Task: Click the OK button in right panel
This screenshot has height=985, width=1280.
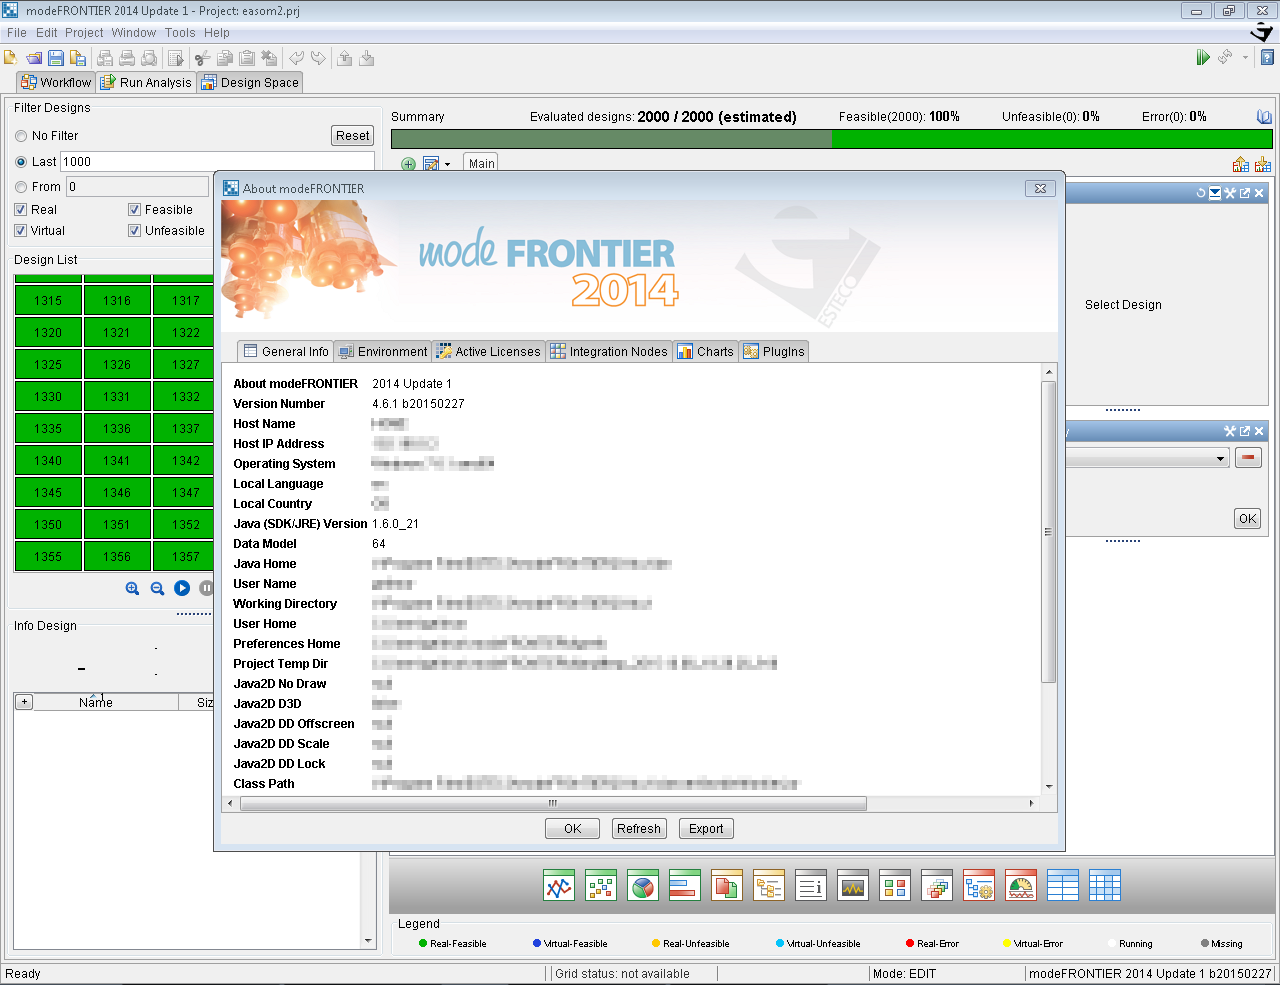Action: [x=1248, y=518]
